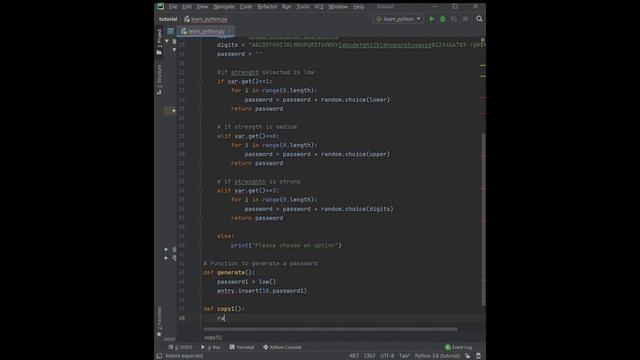Click the project view icon beside the editor tab
The image size is (640, 360).
[x=171, y=31]
